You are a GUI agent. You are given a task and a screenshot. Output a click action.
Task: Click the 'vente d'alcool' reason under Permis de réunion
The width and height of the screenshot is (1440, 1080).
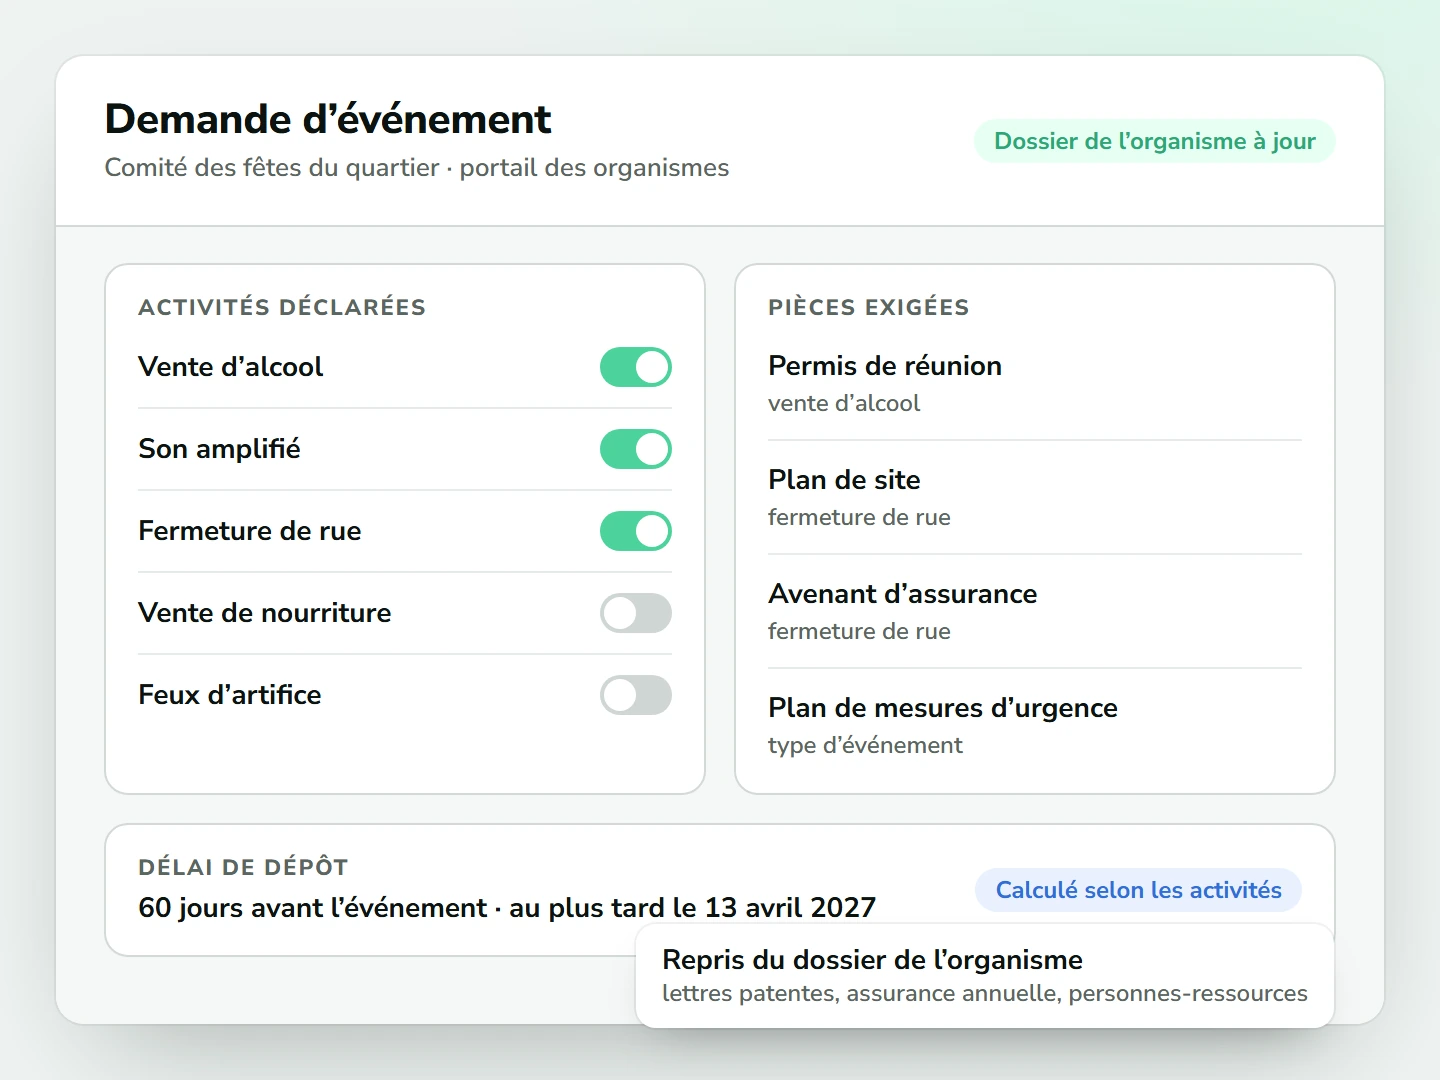point(844,403)
